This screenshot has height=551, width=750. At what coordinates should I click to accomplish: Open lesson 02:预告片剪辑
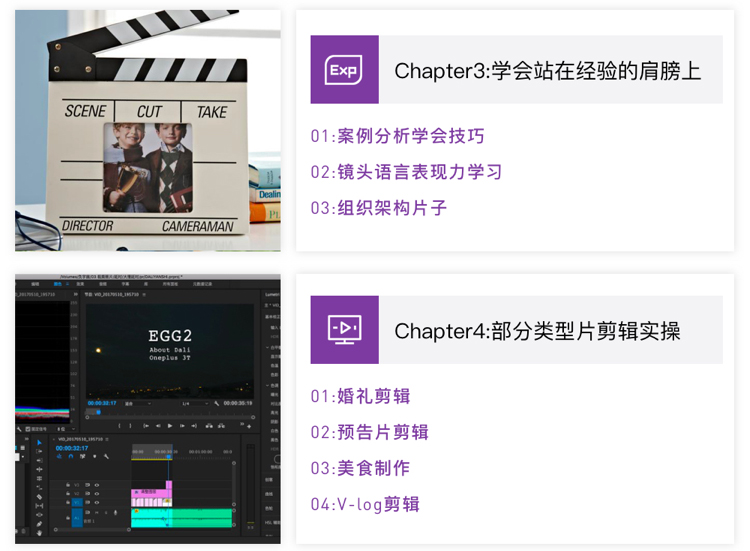coord(369,432)
